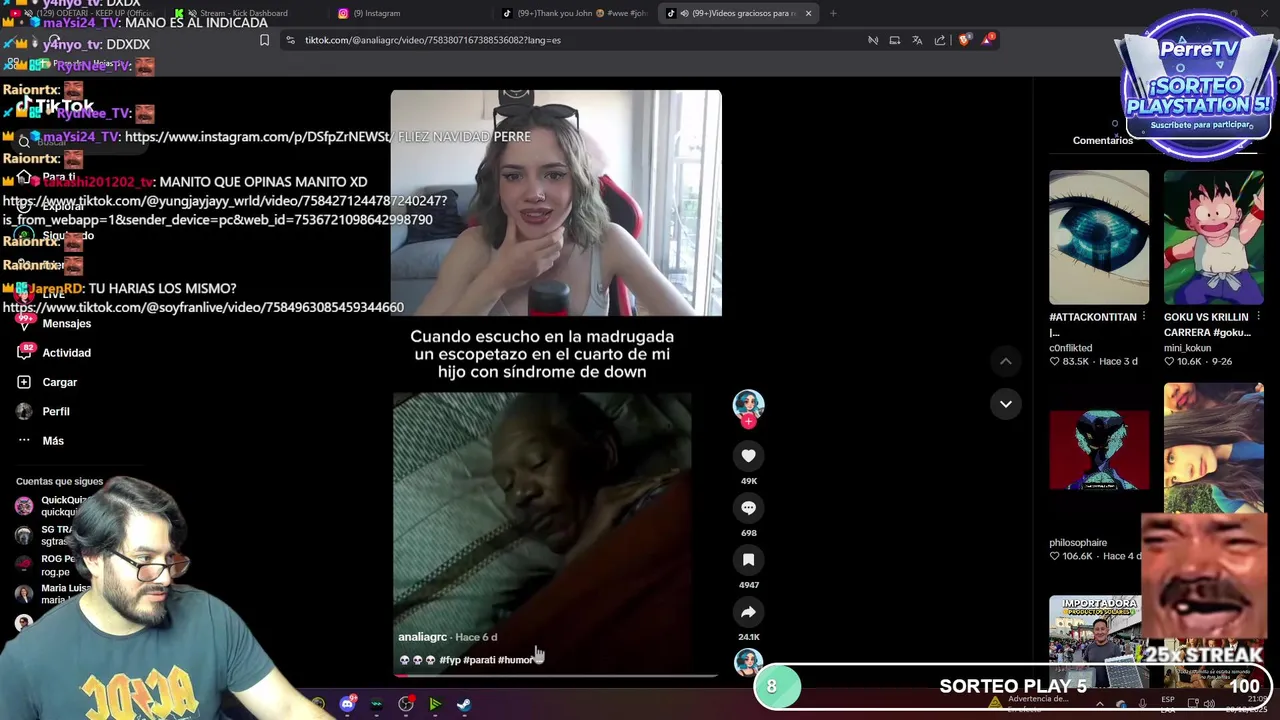The height and width of the screenshot is (720, 1280).
Task: Open analiagrc creator avatar beside video
Action: (748, 404)
